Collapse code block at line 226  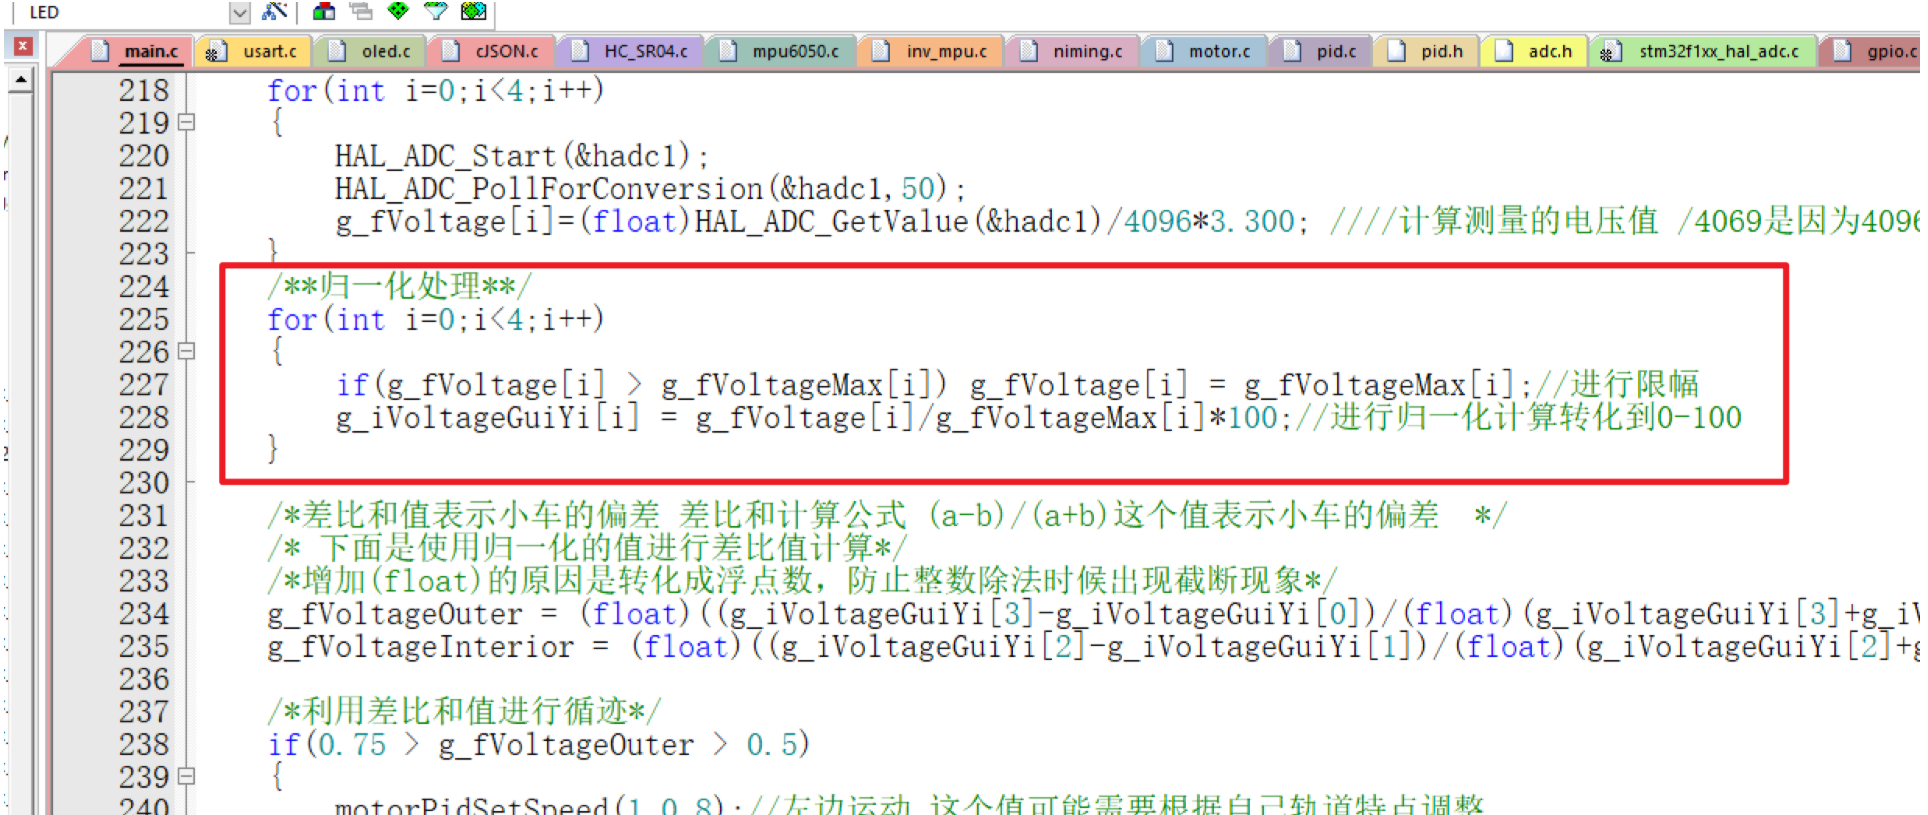point(186,352)
